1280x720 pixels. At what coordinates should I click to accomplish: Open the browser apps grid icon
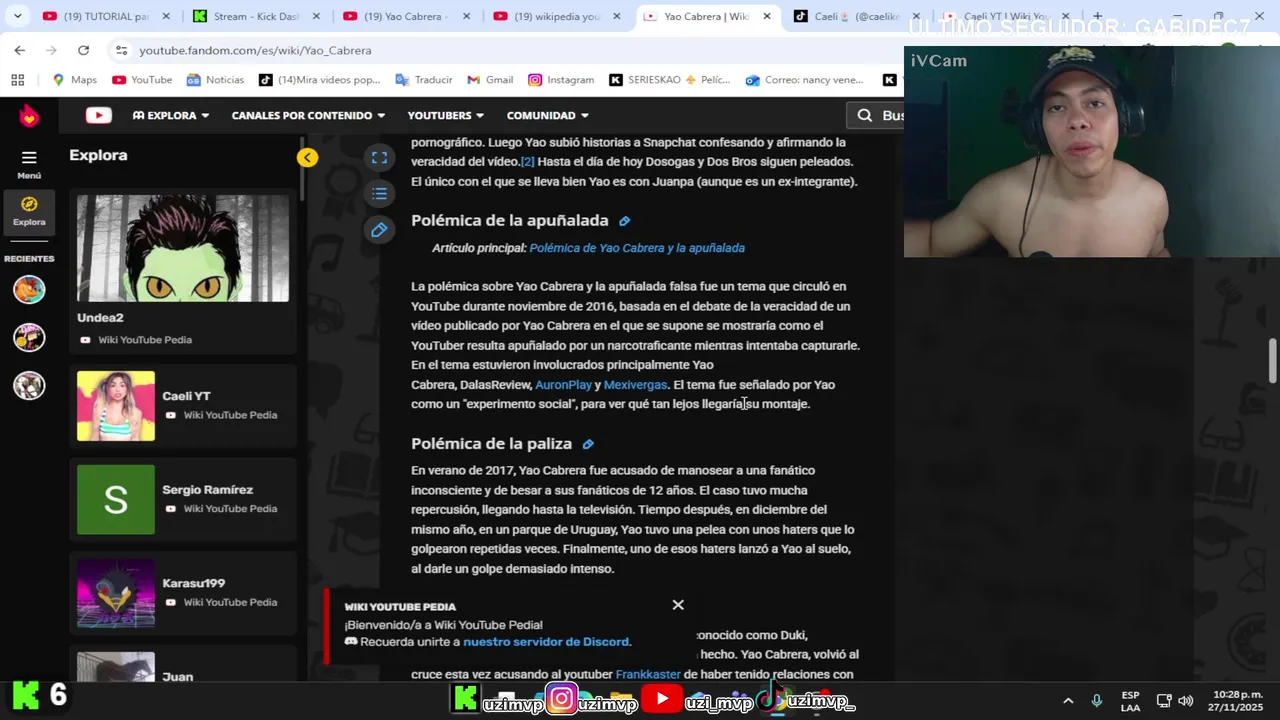click(x=18, y=80)
